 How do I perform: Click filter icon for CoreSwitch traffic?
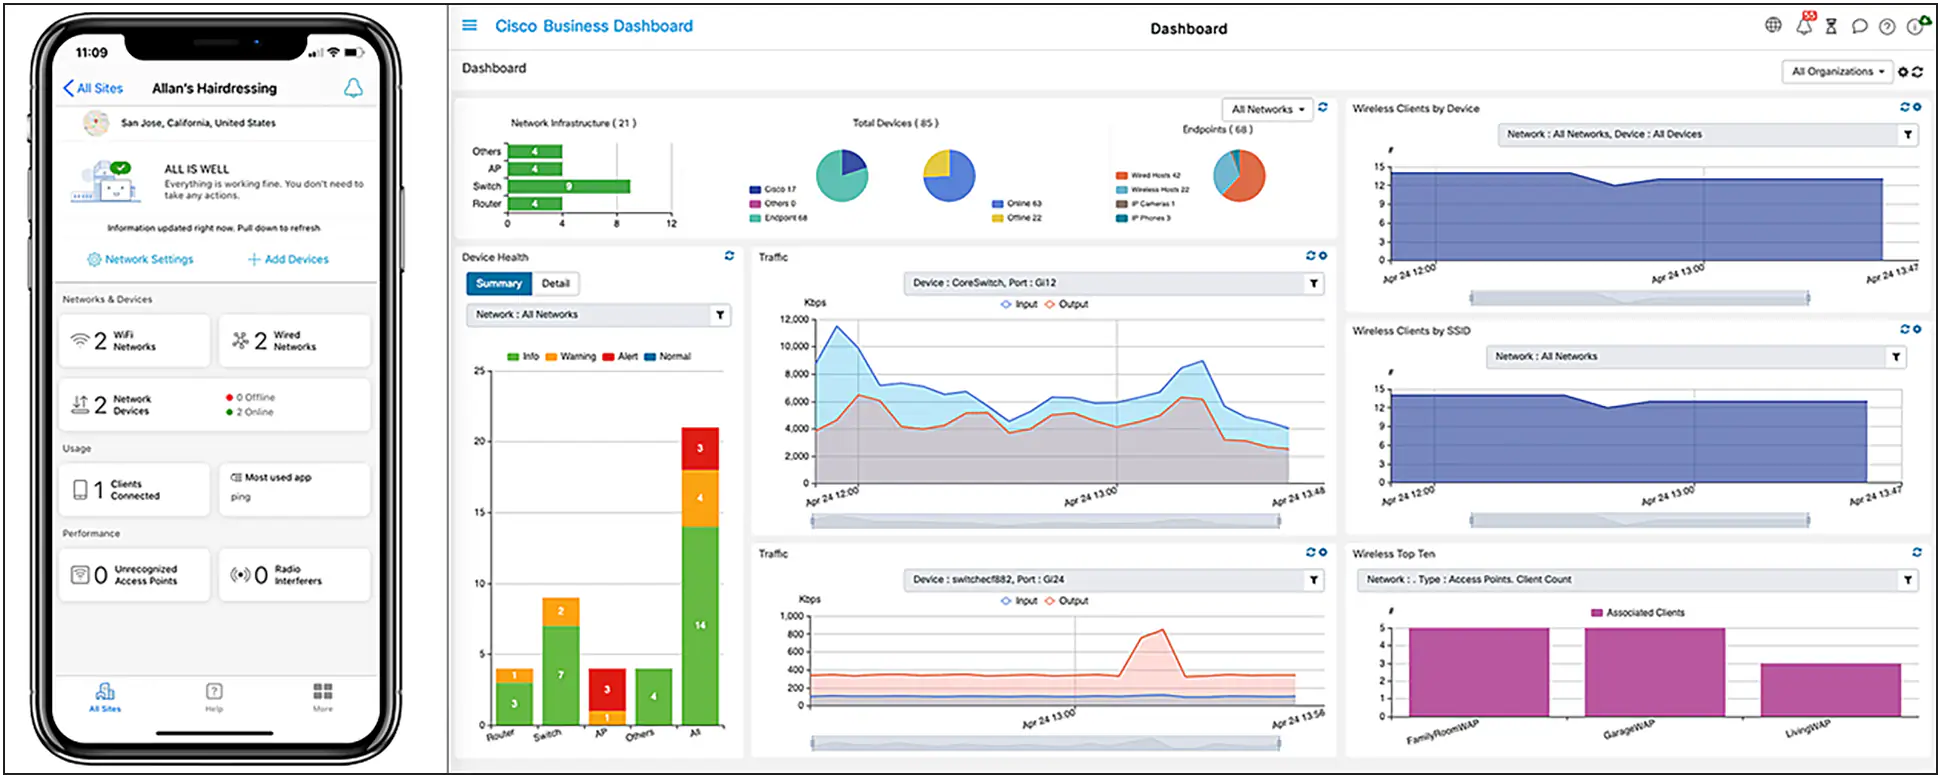pos(1314,284)
